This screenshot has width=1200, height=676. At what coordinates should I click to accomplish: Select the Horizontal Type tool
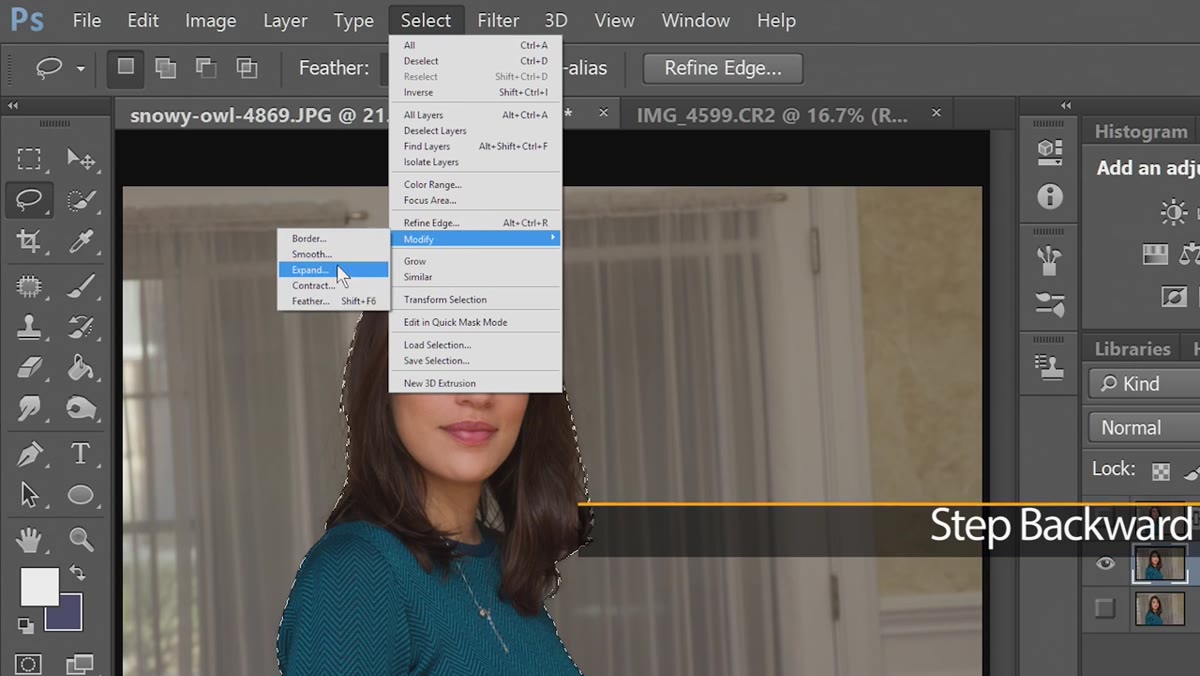click(x=81, y=453)
